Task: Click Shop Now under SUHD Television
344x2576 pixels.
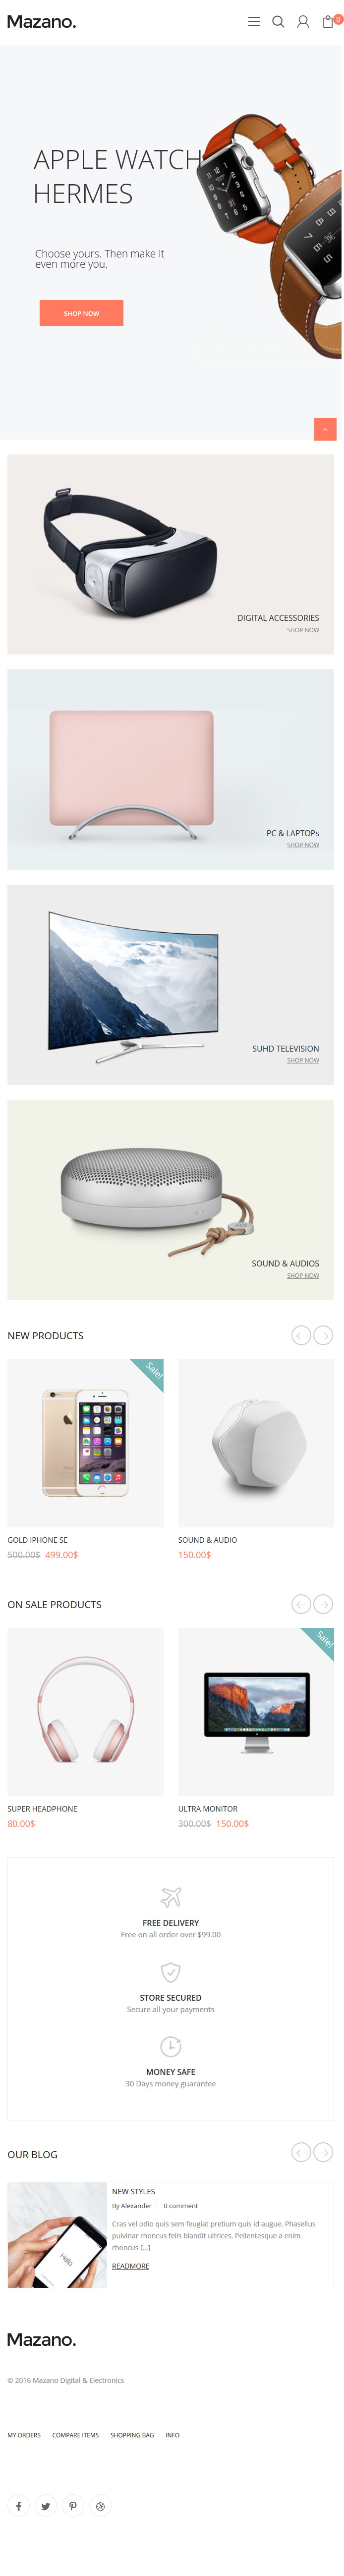Action: [303, 1060]
